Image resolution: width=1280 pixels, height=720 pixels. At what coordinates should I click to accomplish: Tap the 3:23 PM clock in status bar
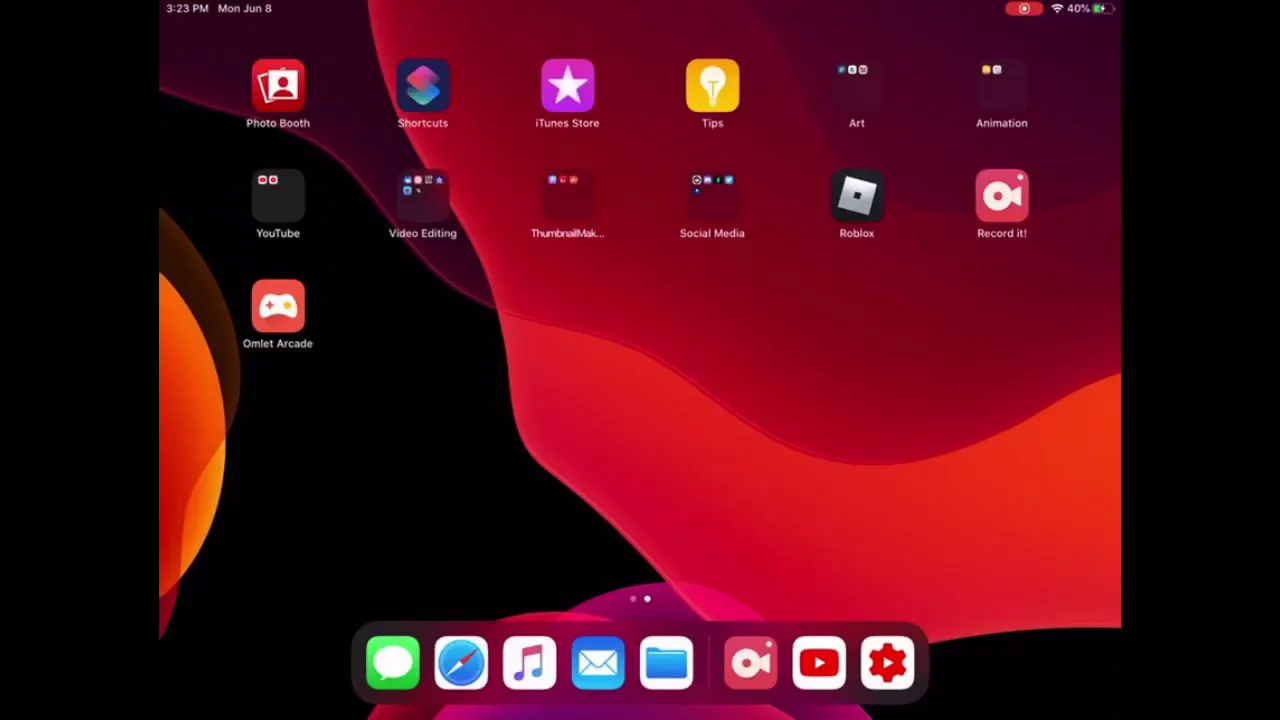(187, 8)
